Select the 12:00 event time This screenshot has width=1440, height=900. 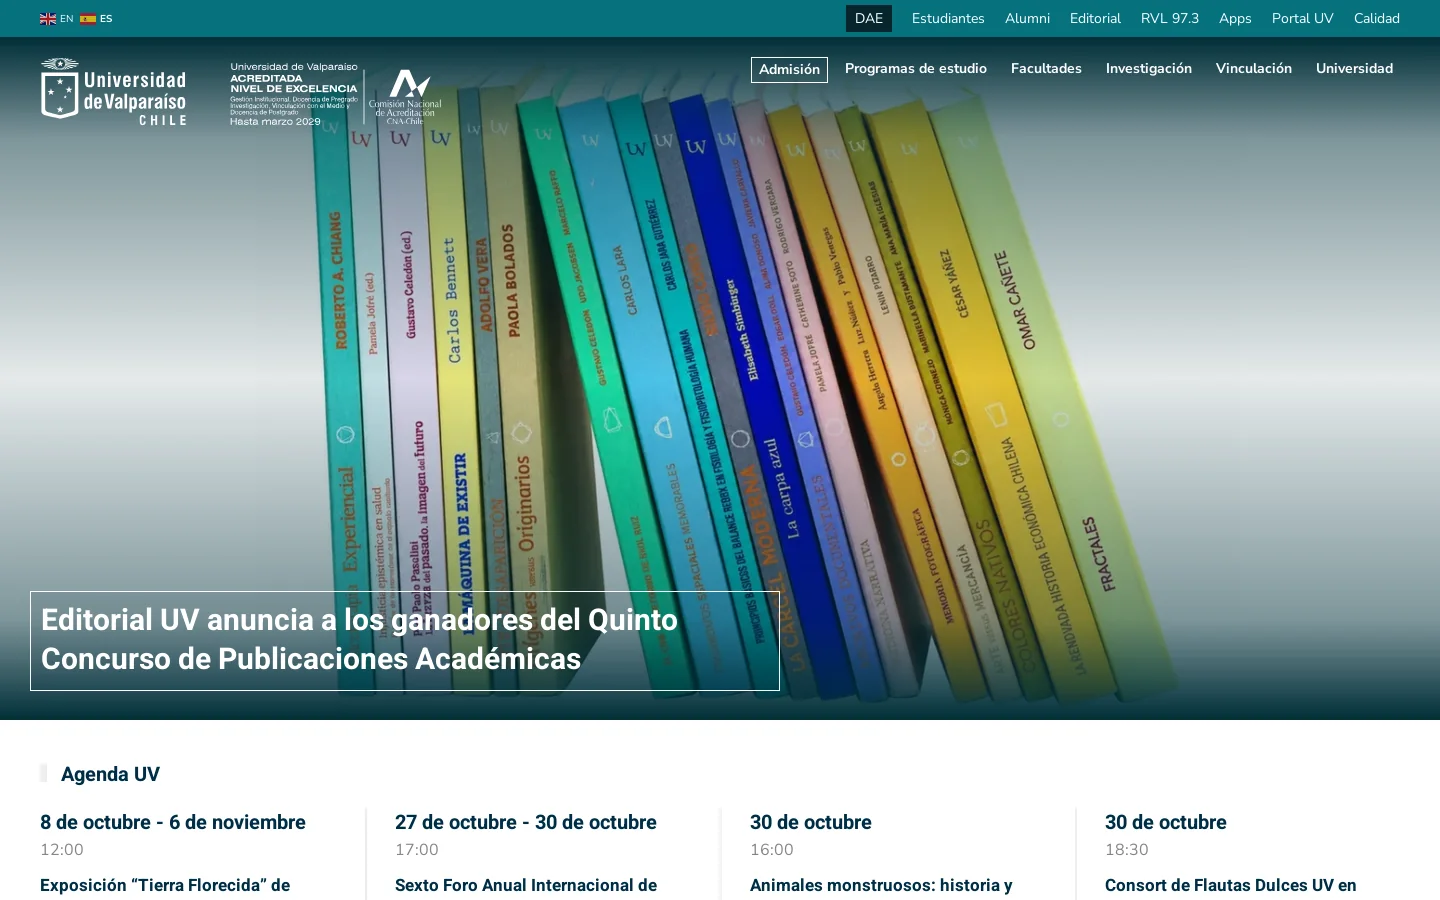[x=62, y=849]
